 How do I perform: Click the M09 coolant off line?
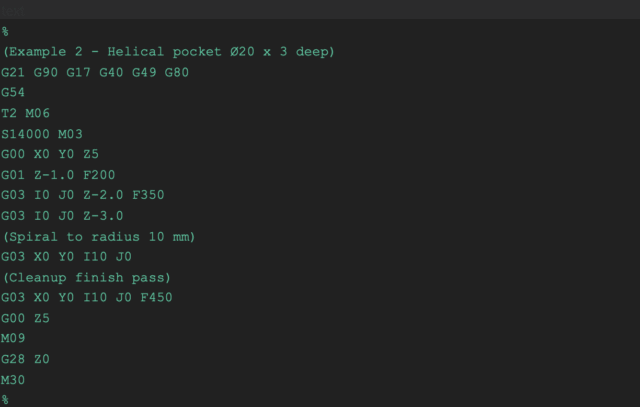click(x=16, y=338)
